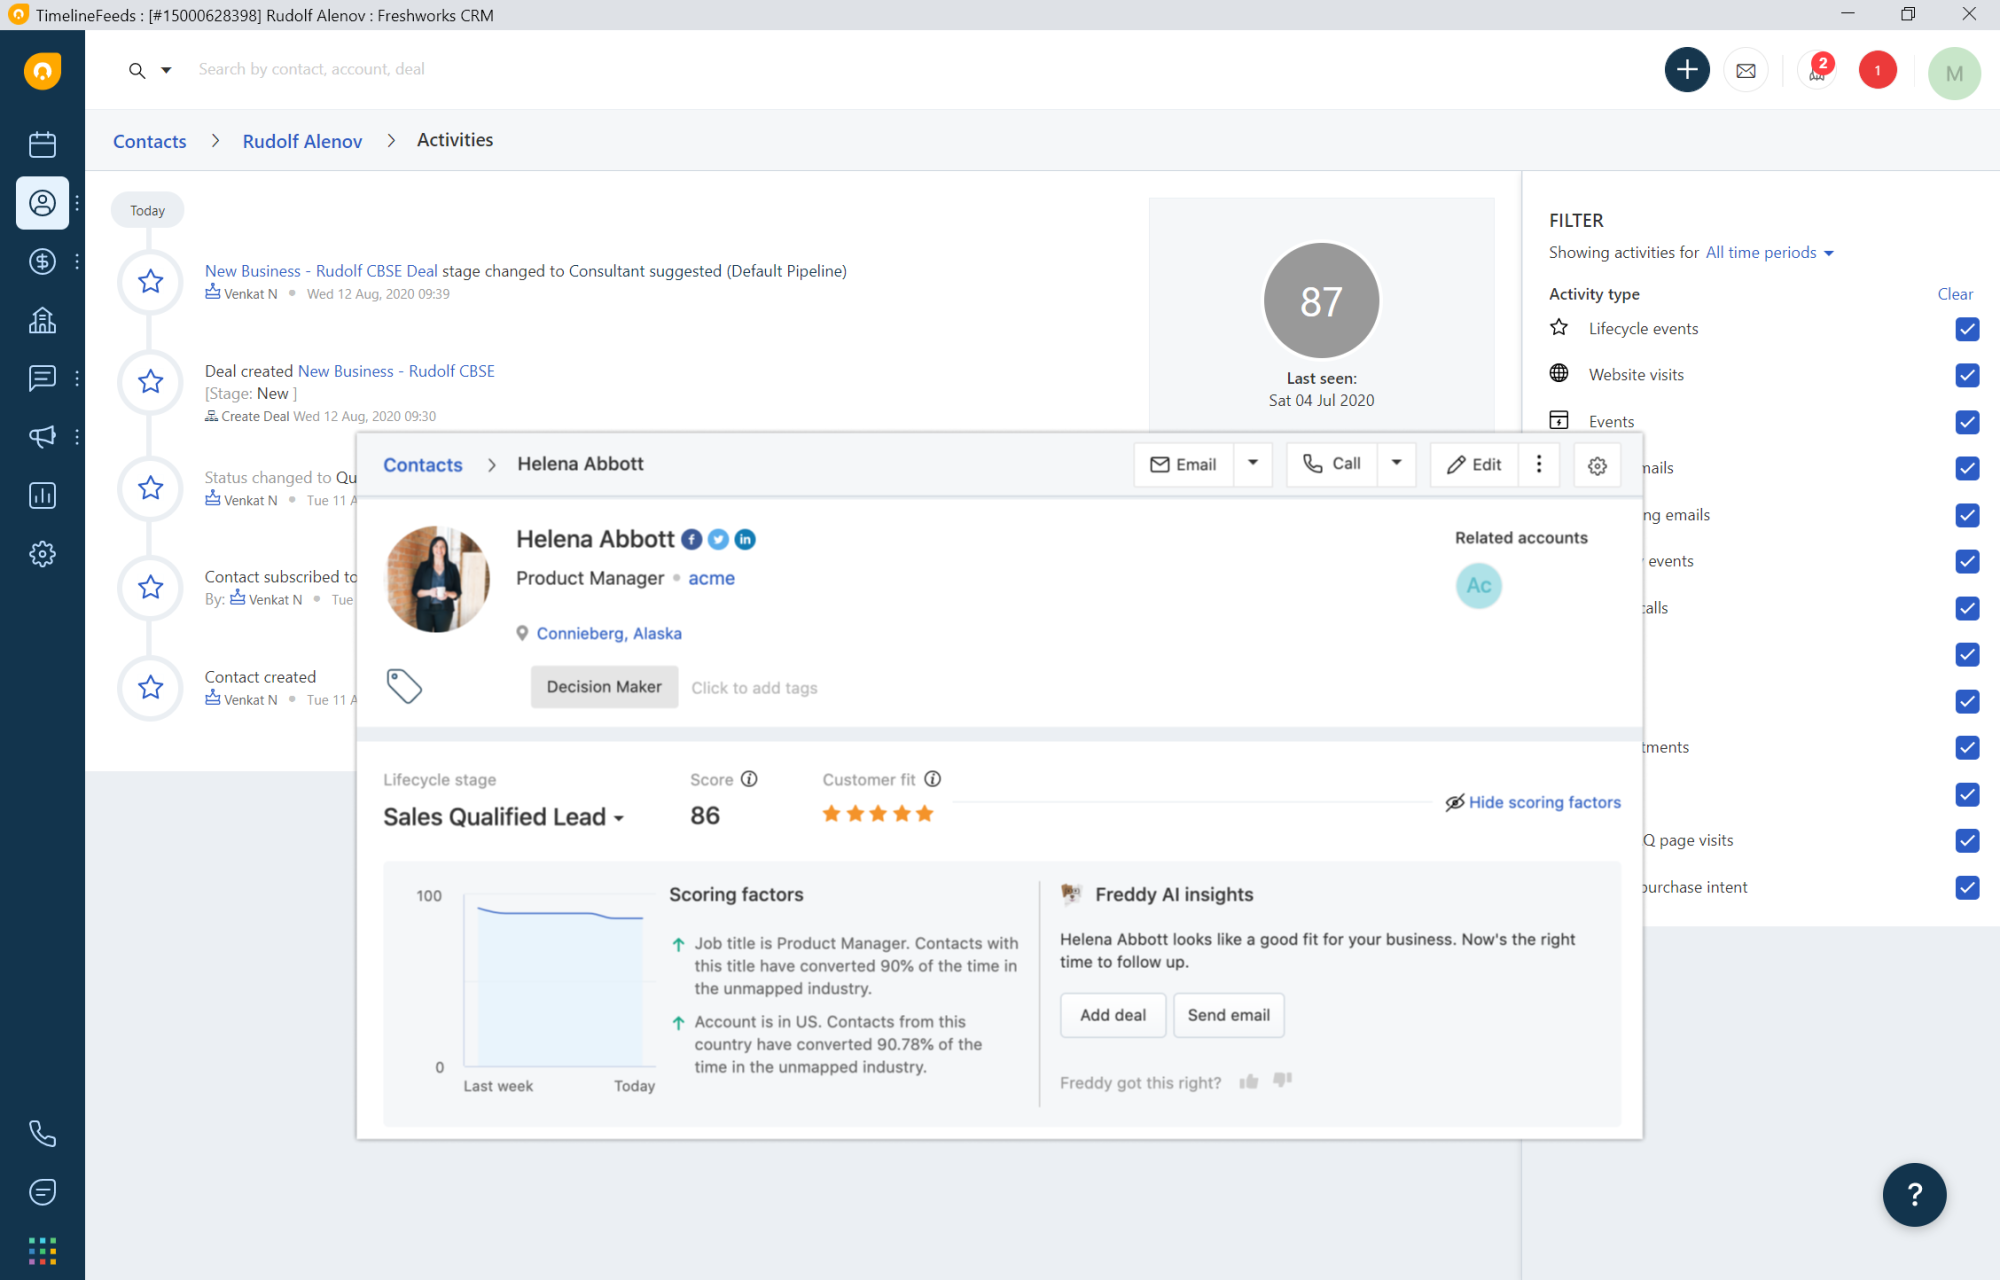Disable the Website visits filter checkbox
The height and width of the screenshot is (1280, 2000).
[x=1967, y=375]
